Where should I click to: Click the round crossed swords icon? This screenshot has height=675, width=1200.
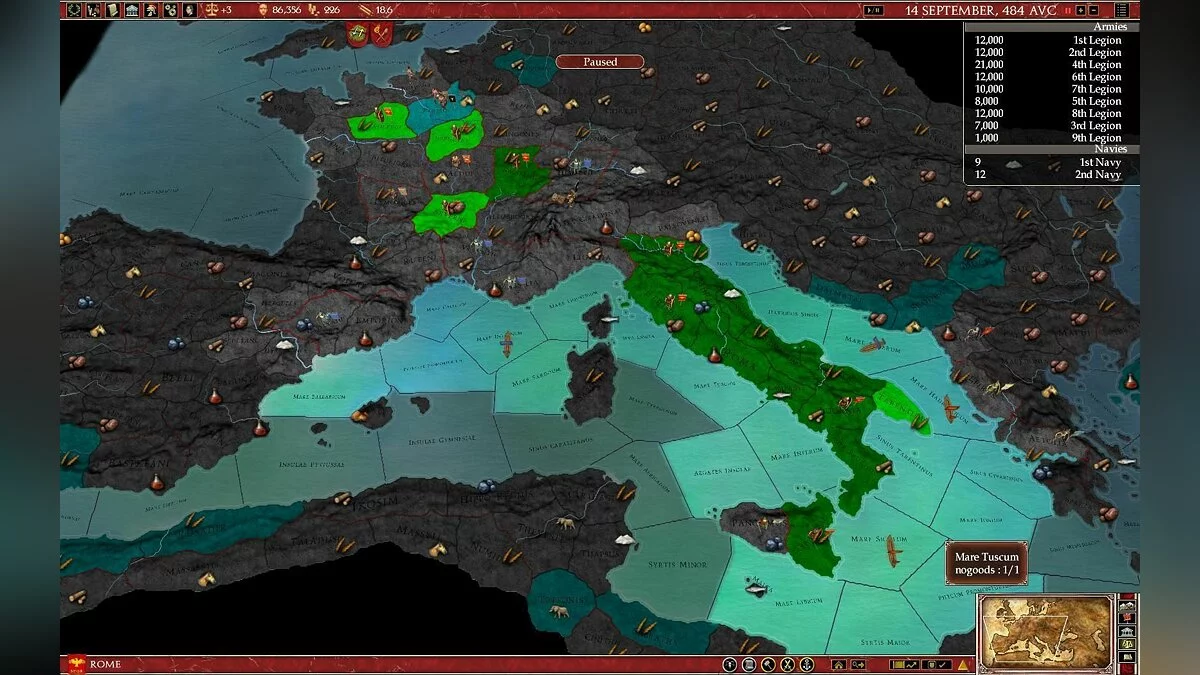coord(787,665)
